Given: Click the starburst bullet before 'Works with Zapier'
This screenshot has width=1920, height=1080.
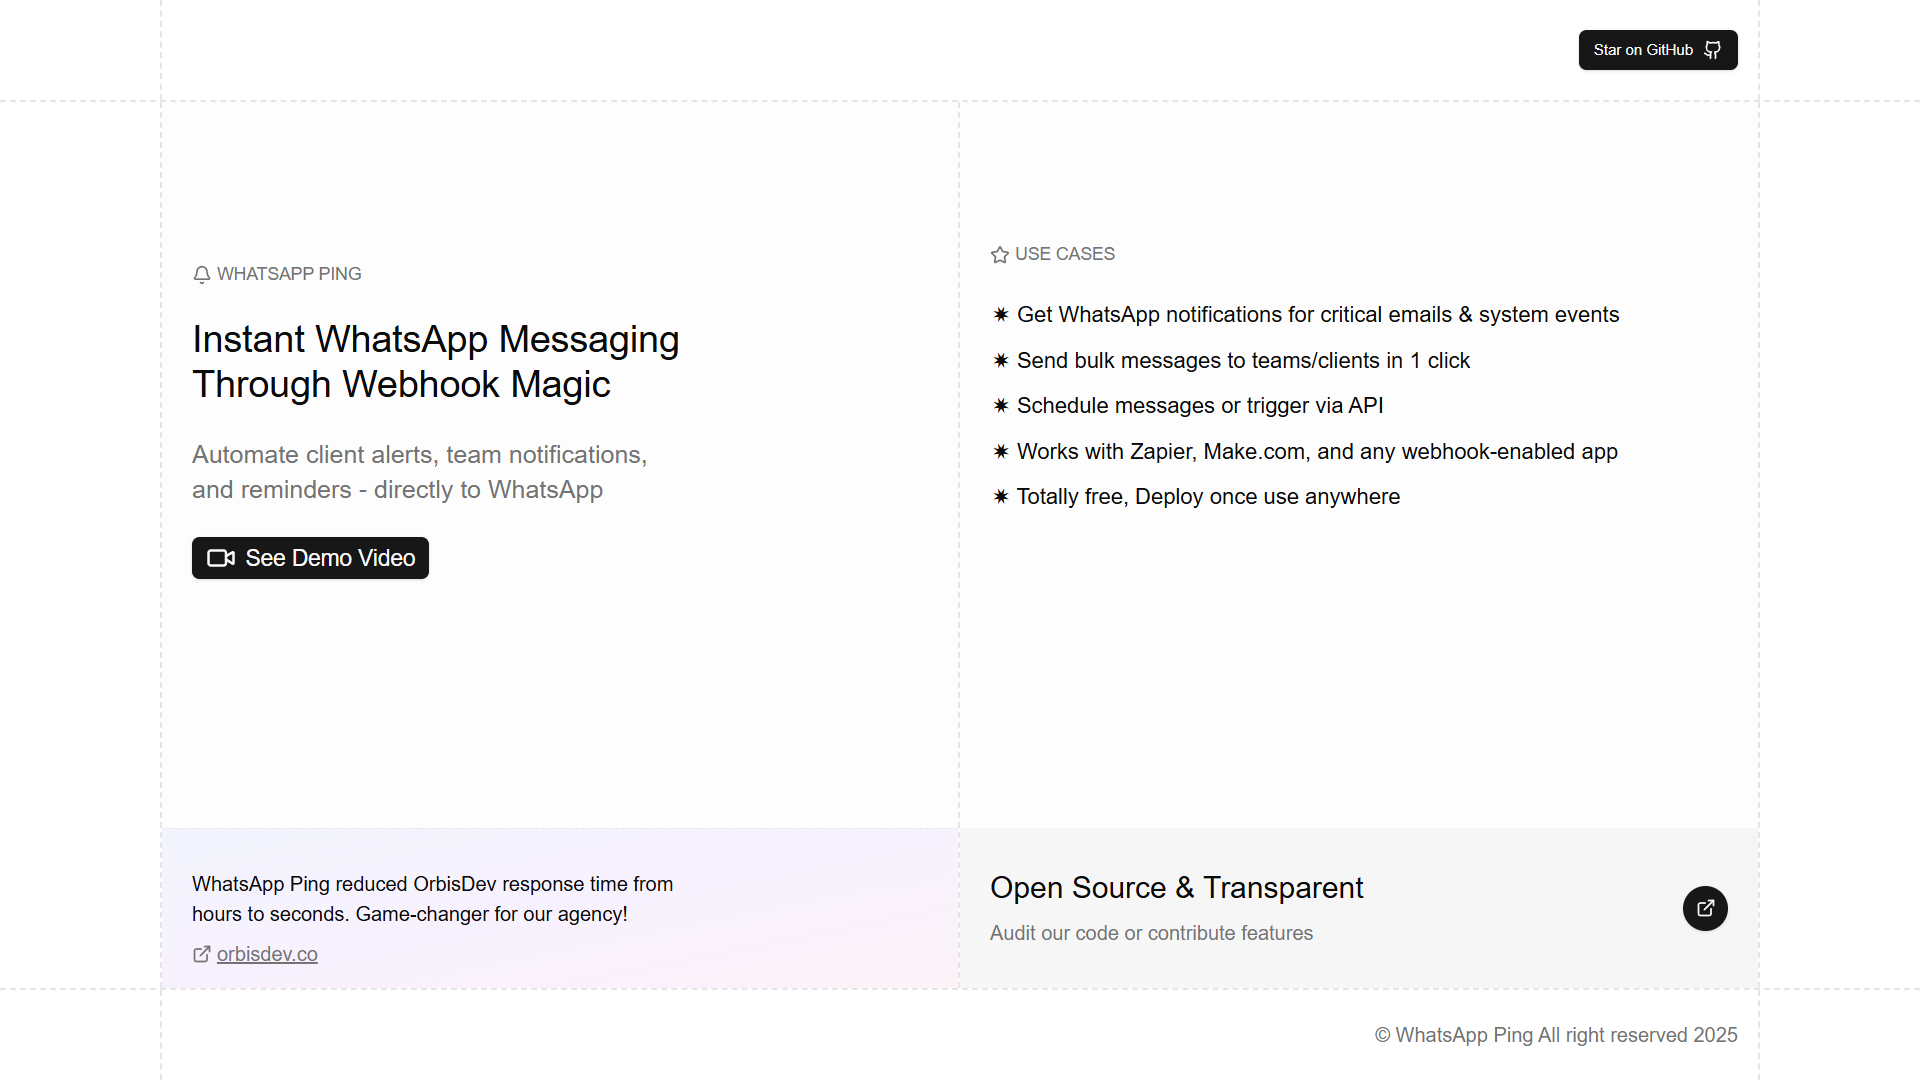Looking at the screenshot, I should 1000,451.
